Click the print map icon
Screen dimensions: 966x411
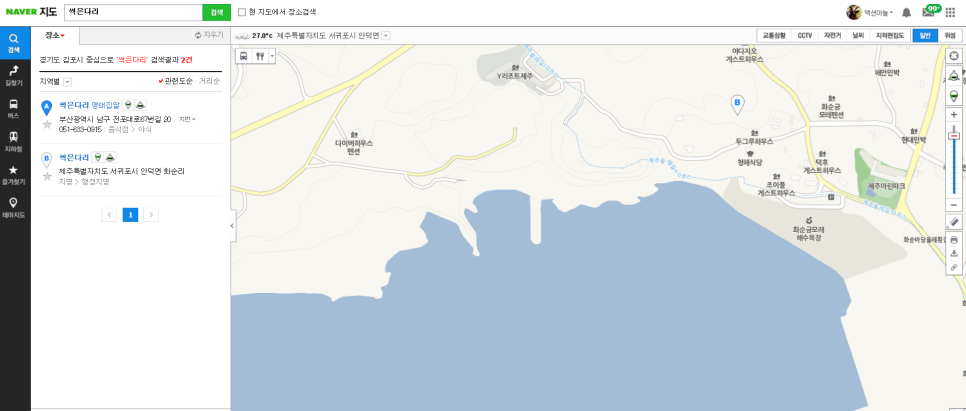pos(954,239)
